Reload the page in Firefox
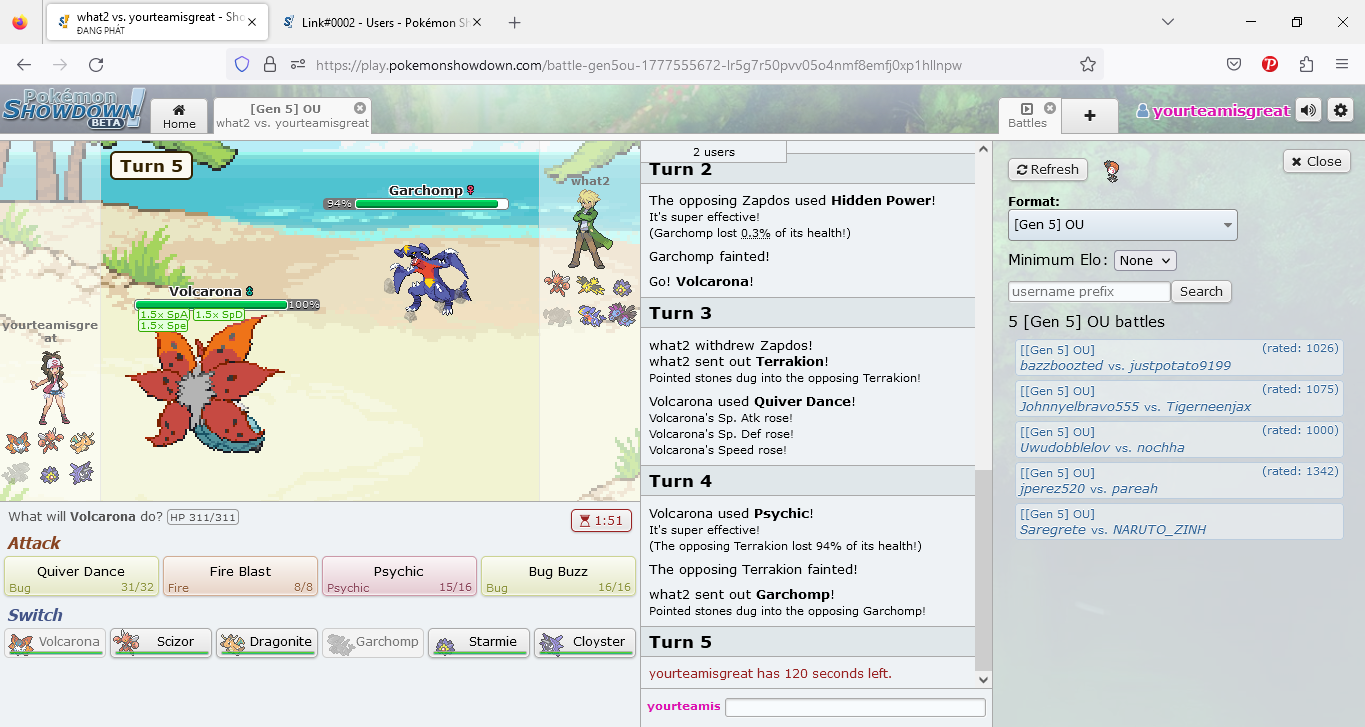 tap(96, 64)
